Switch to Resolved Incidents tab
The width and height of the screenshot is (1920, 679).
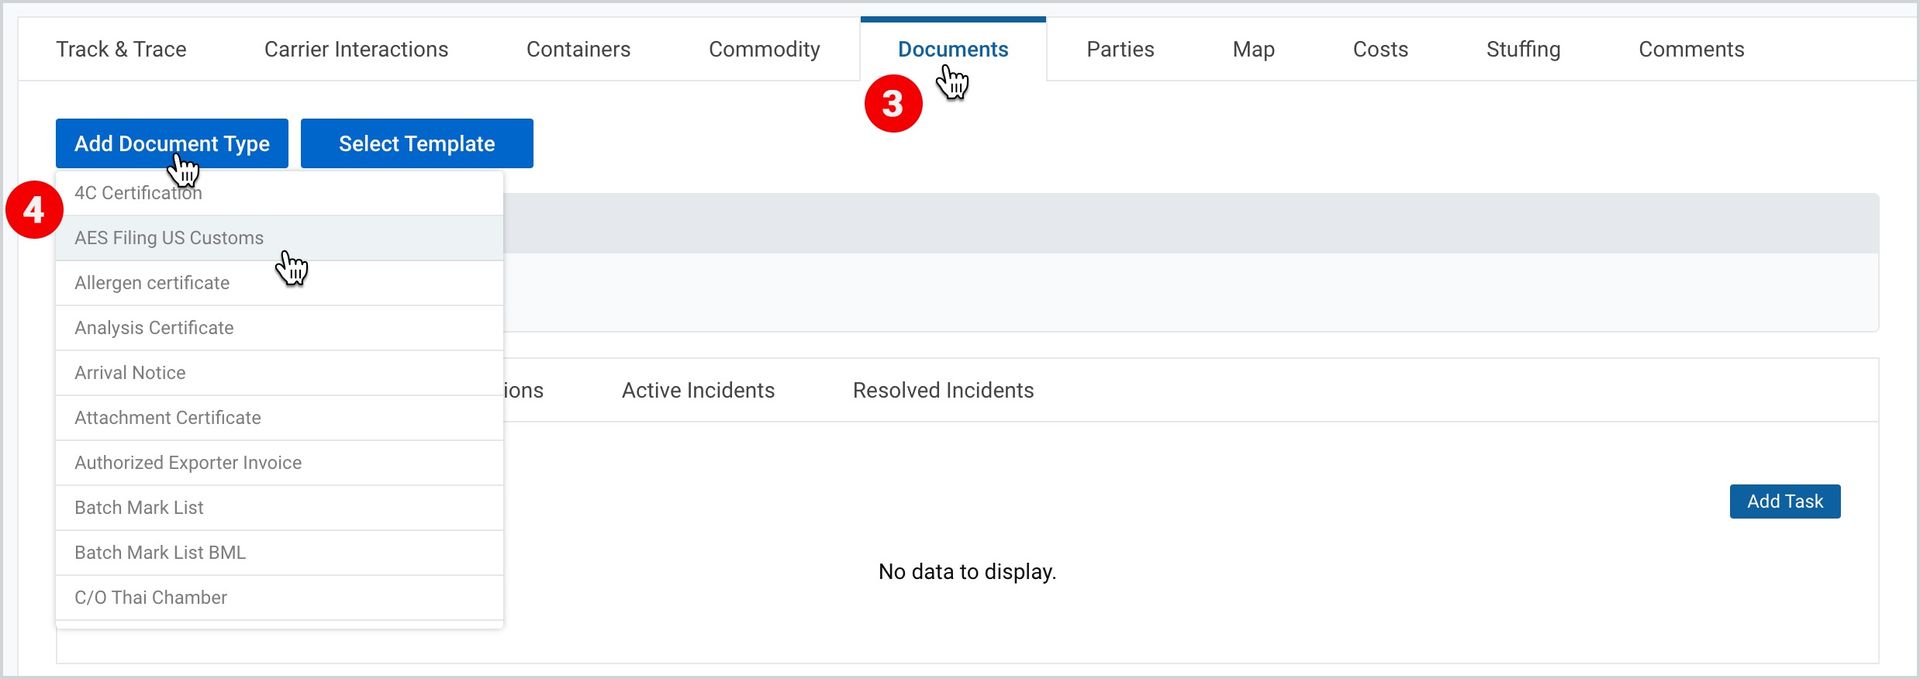point(943,390)
